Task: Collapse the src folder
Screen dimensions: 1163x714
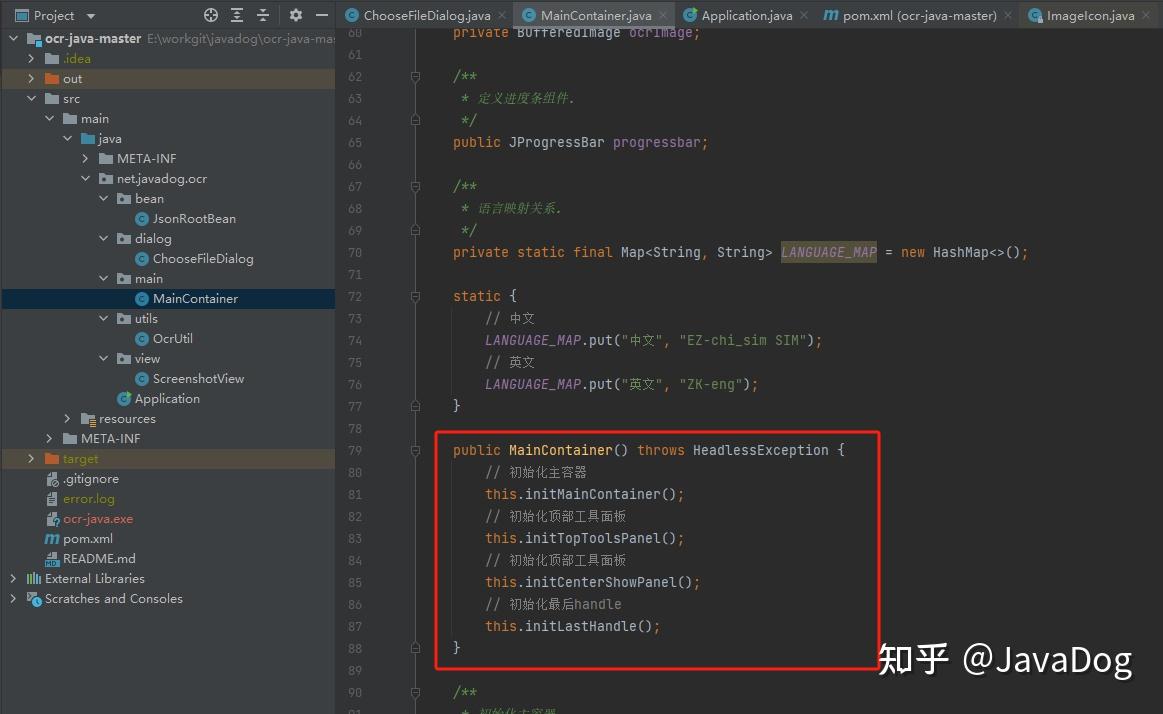Action: 31,98
